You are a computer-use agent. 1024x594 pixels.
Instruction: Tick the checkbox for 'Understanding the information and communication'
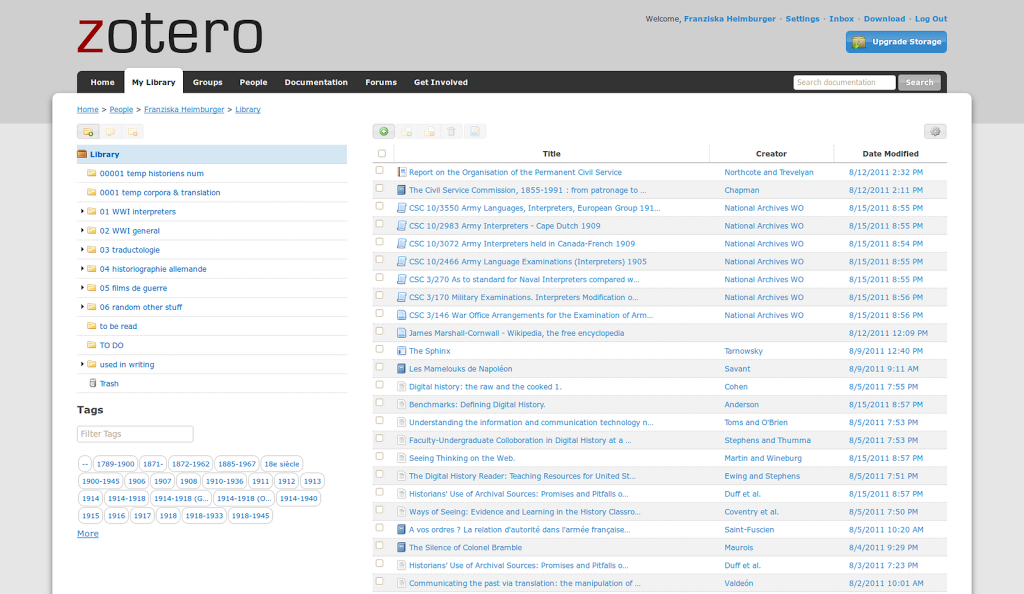point(379,420)
